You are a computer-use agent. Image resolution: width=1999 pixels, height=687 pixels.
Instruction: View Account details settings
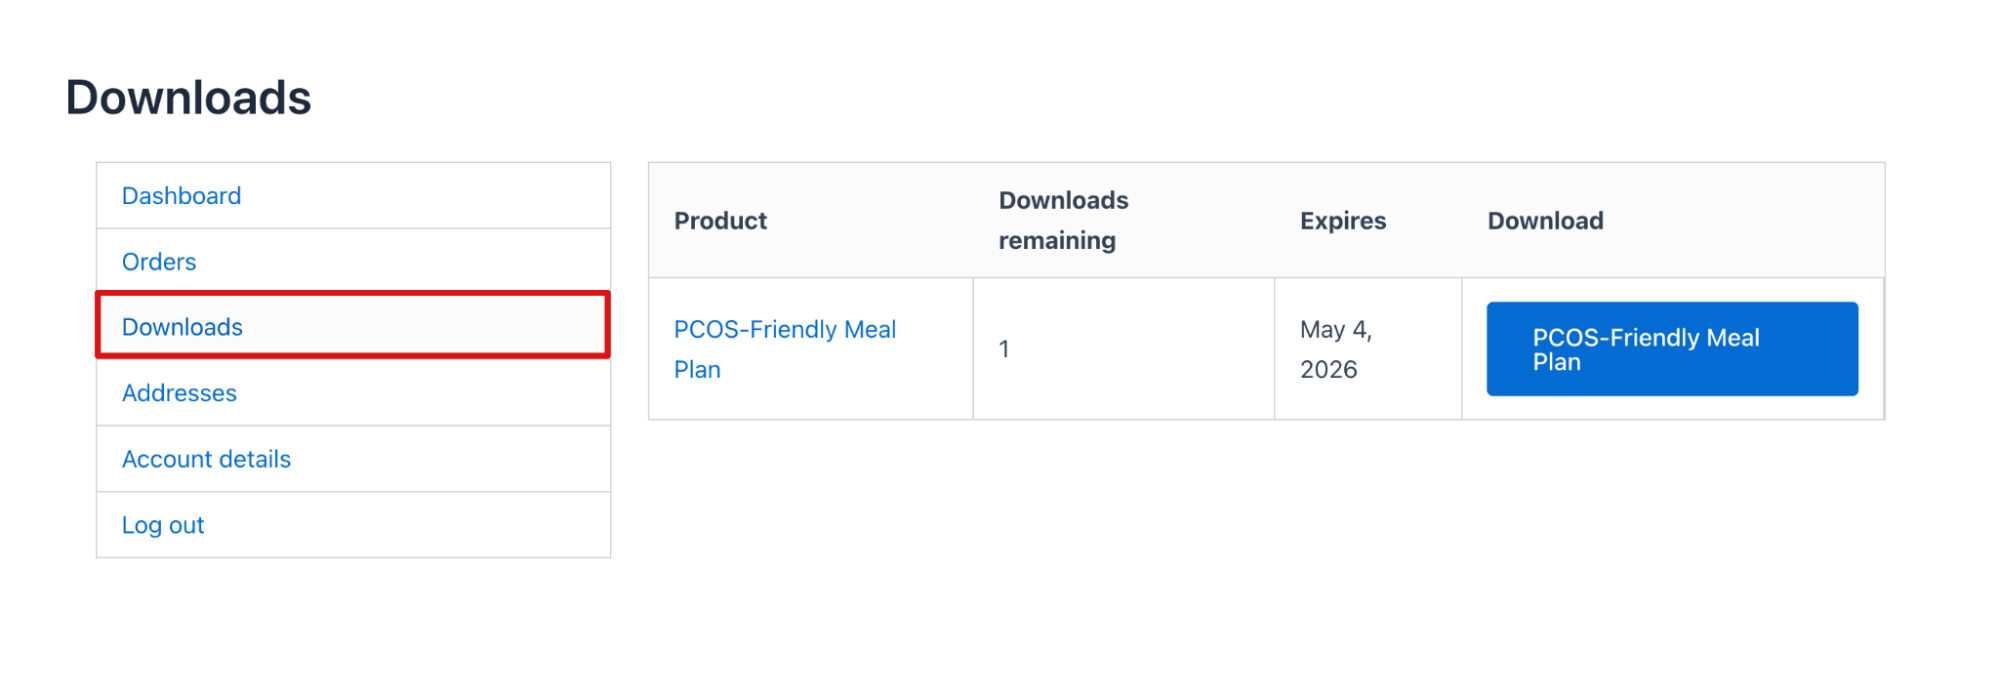point(206,459)
